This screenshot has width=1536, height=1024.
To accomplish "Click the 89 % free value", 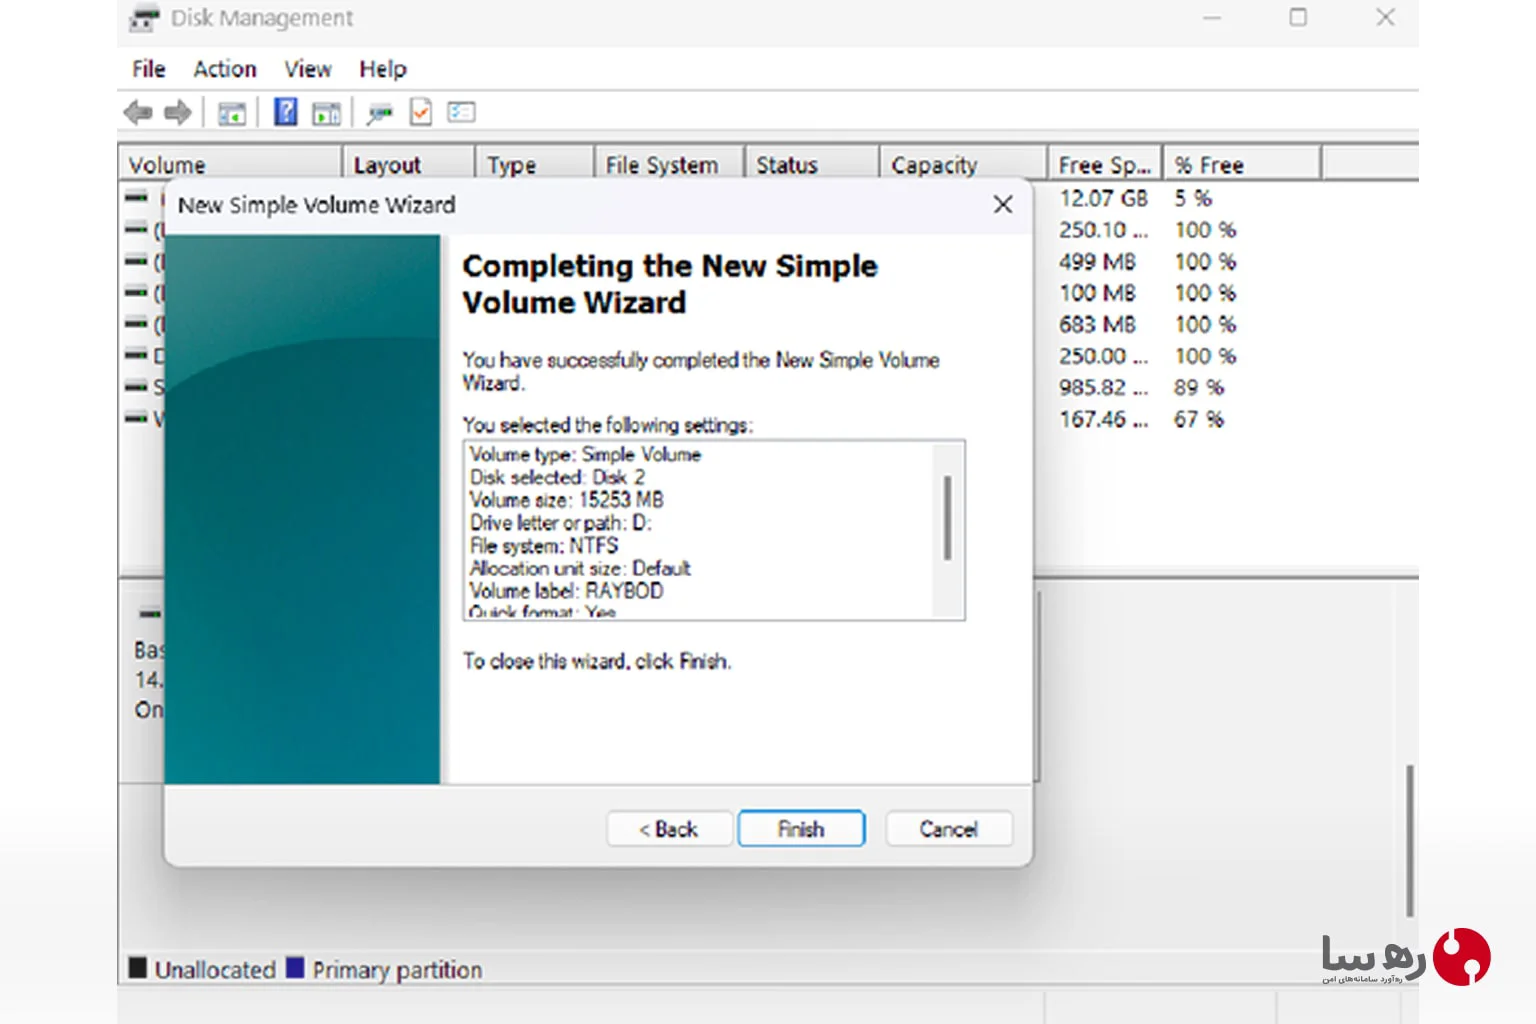I will click(x=1199, y=388).
